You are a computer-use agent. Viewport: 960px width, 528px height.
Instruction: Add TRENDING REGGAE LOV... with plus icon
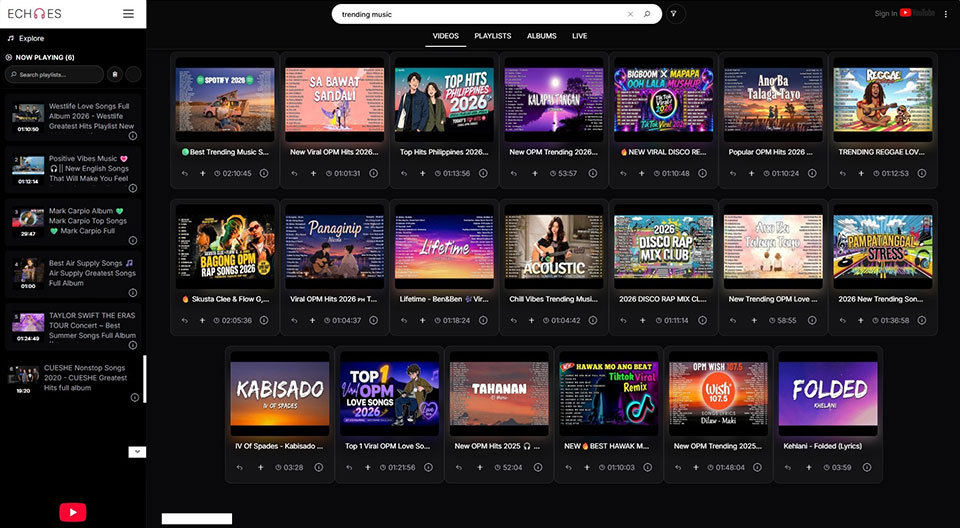(861, 173)
